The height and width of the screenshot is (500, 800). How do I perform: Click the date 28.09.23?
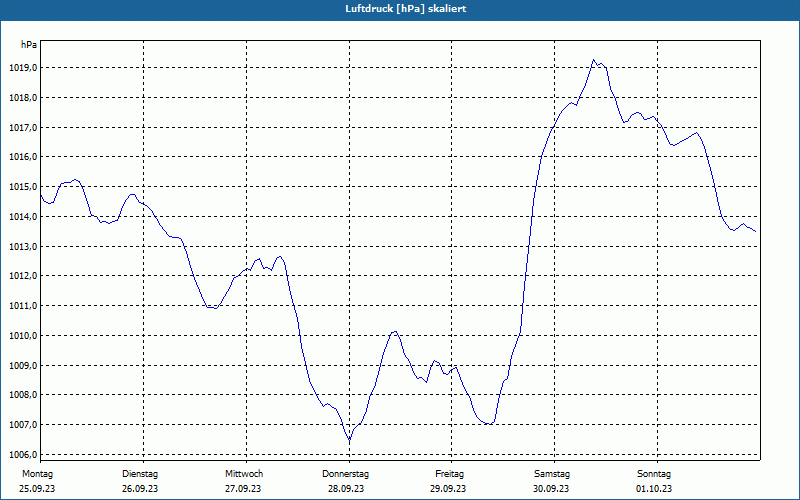click(x=346, y=489)
